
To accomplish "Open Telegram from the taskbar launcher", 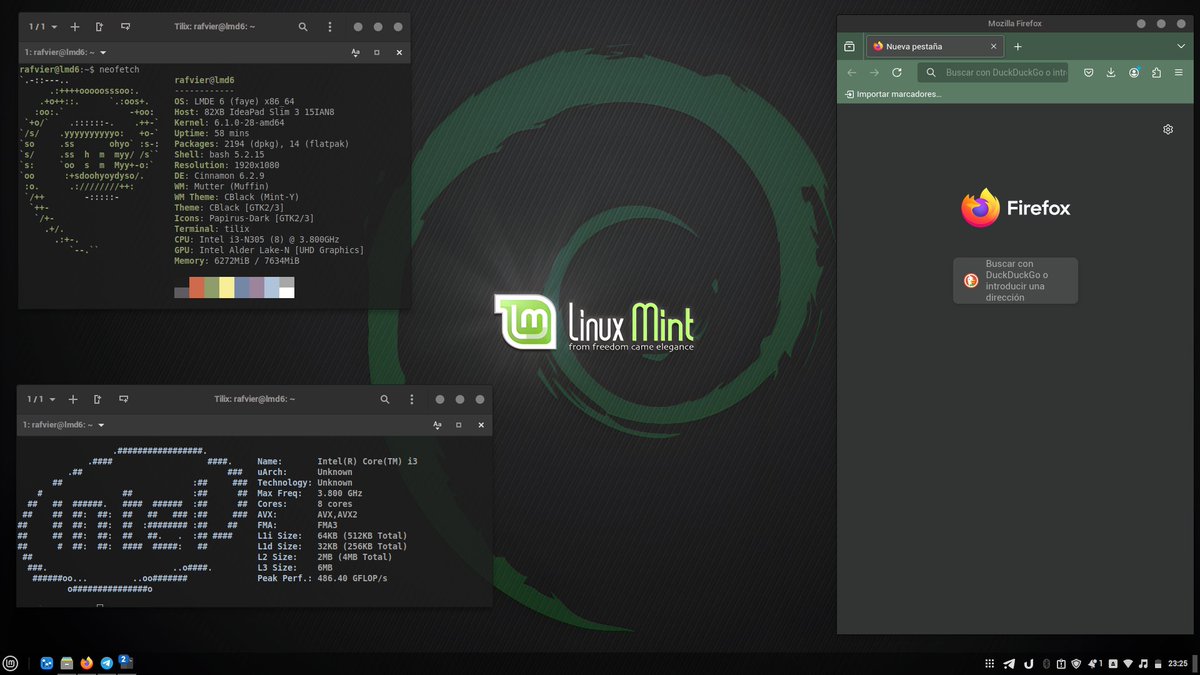I will point(107,663).
